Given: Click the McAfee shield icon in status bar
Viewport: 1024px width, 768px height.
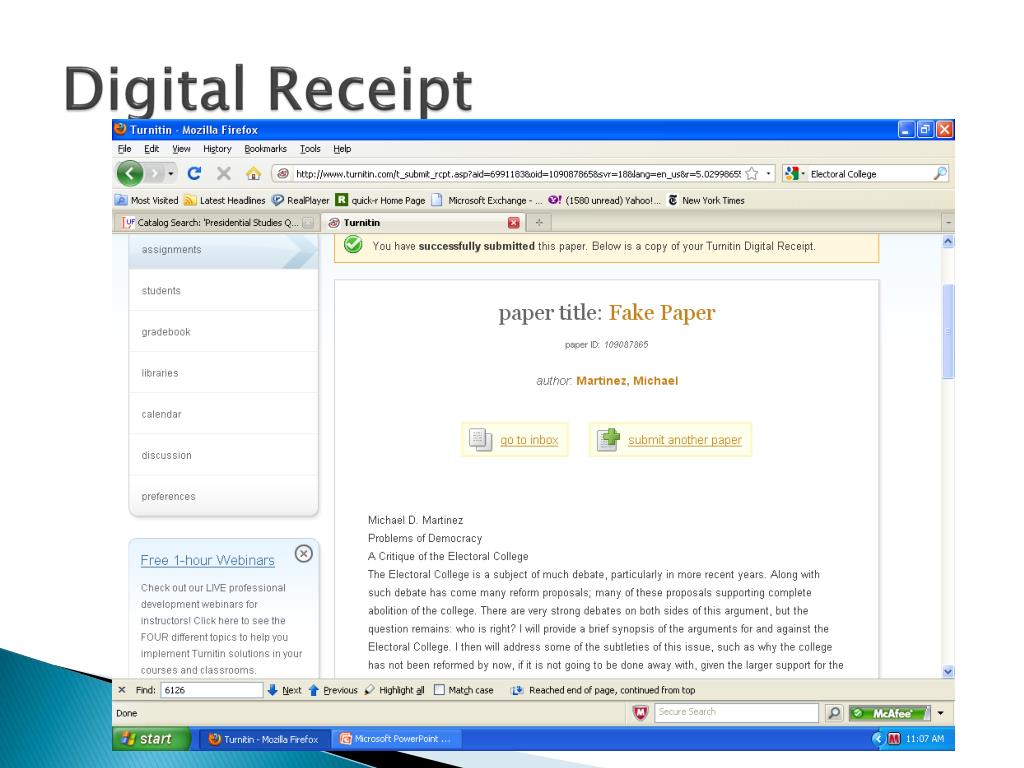Looking at the screenshot, I should 641,713.
